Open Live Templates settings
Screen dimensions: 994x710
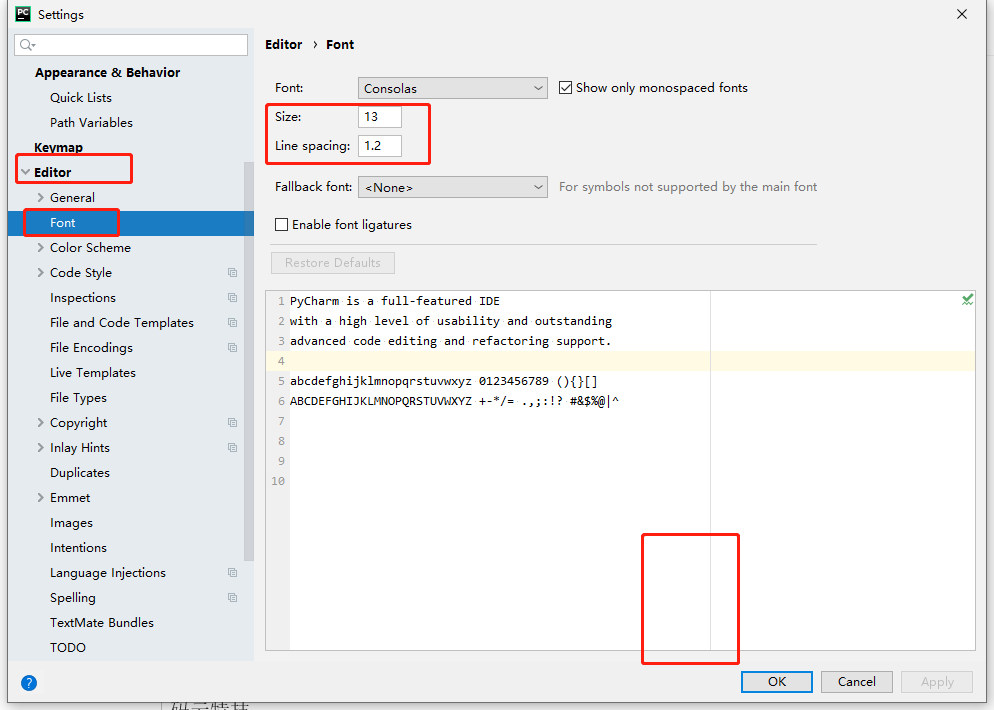93,373
